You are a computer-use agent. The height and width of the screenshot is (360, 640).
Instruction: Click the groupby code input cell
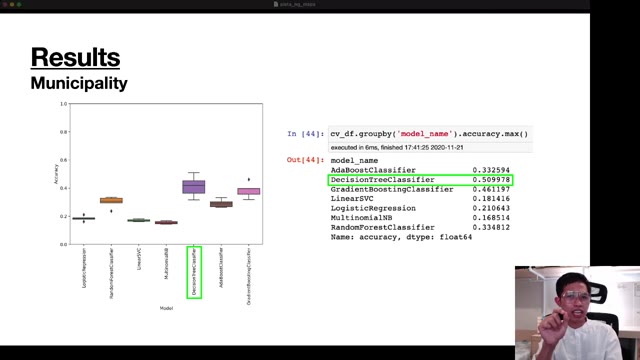[430, 134]
